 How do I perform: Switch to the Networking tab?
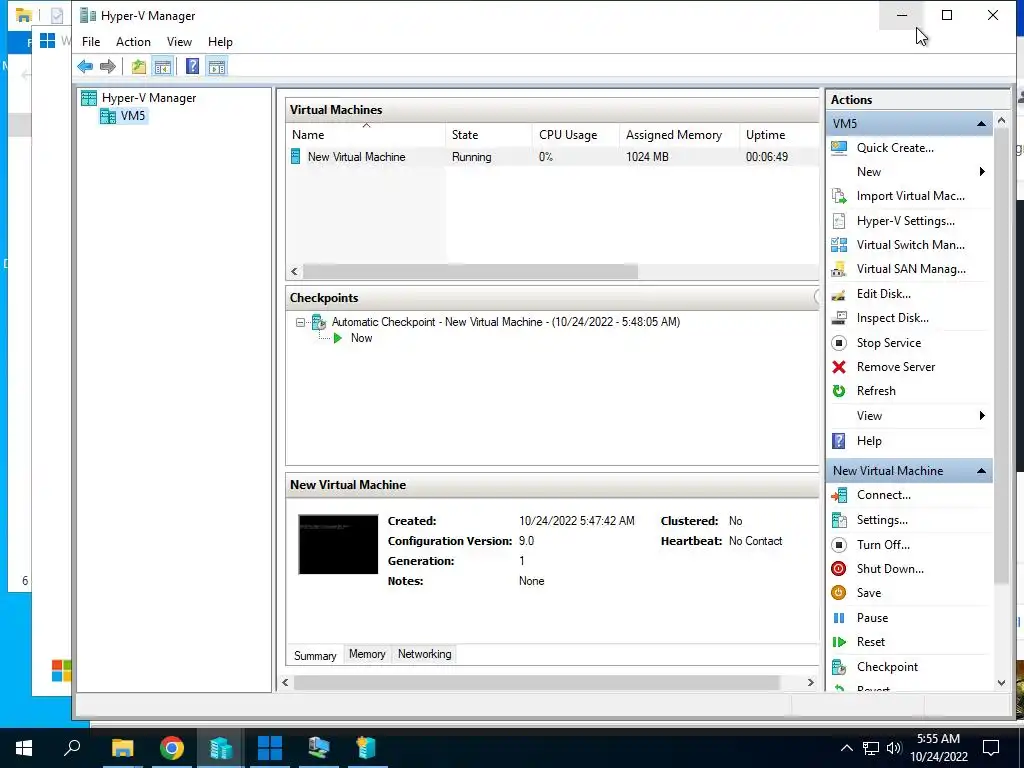[x=424, y=654]
